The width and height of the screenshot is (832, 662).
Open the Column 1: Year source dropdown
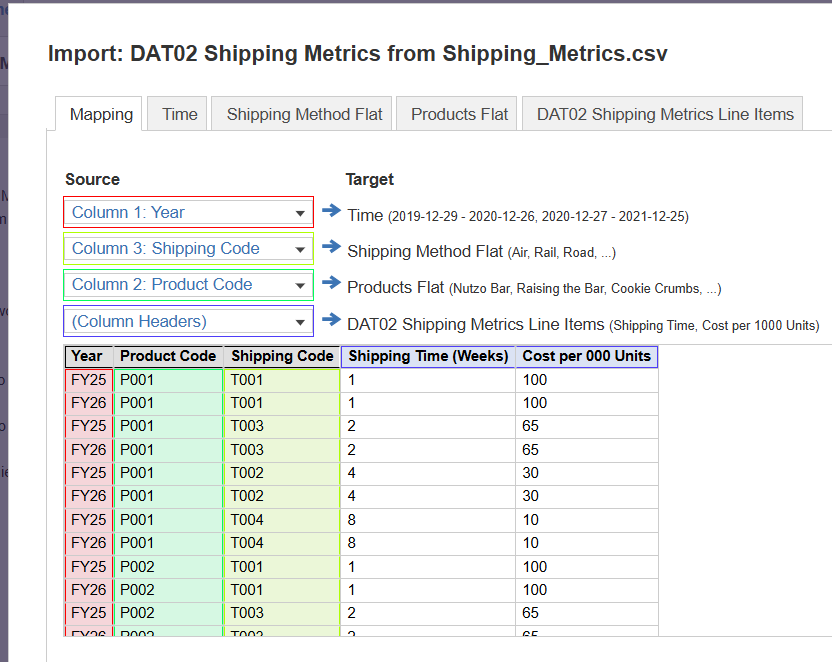pos(188,213)
